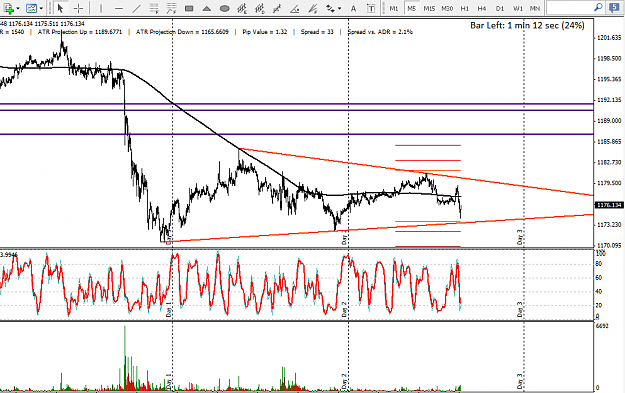This screenshot has width=625, height=393.
Task: Choose the horizontal line drawing tool
Action: pos(119,8)
